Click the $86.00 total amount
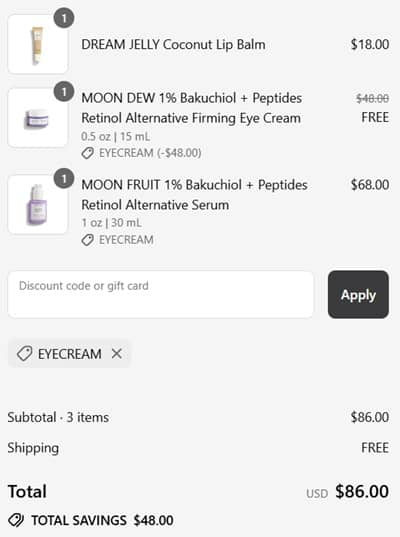This screenshot has height=537, width=400. point(362,491)
